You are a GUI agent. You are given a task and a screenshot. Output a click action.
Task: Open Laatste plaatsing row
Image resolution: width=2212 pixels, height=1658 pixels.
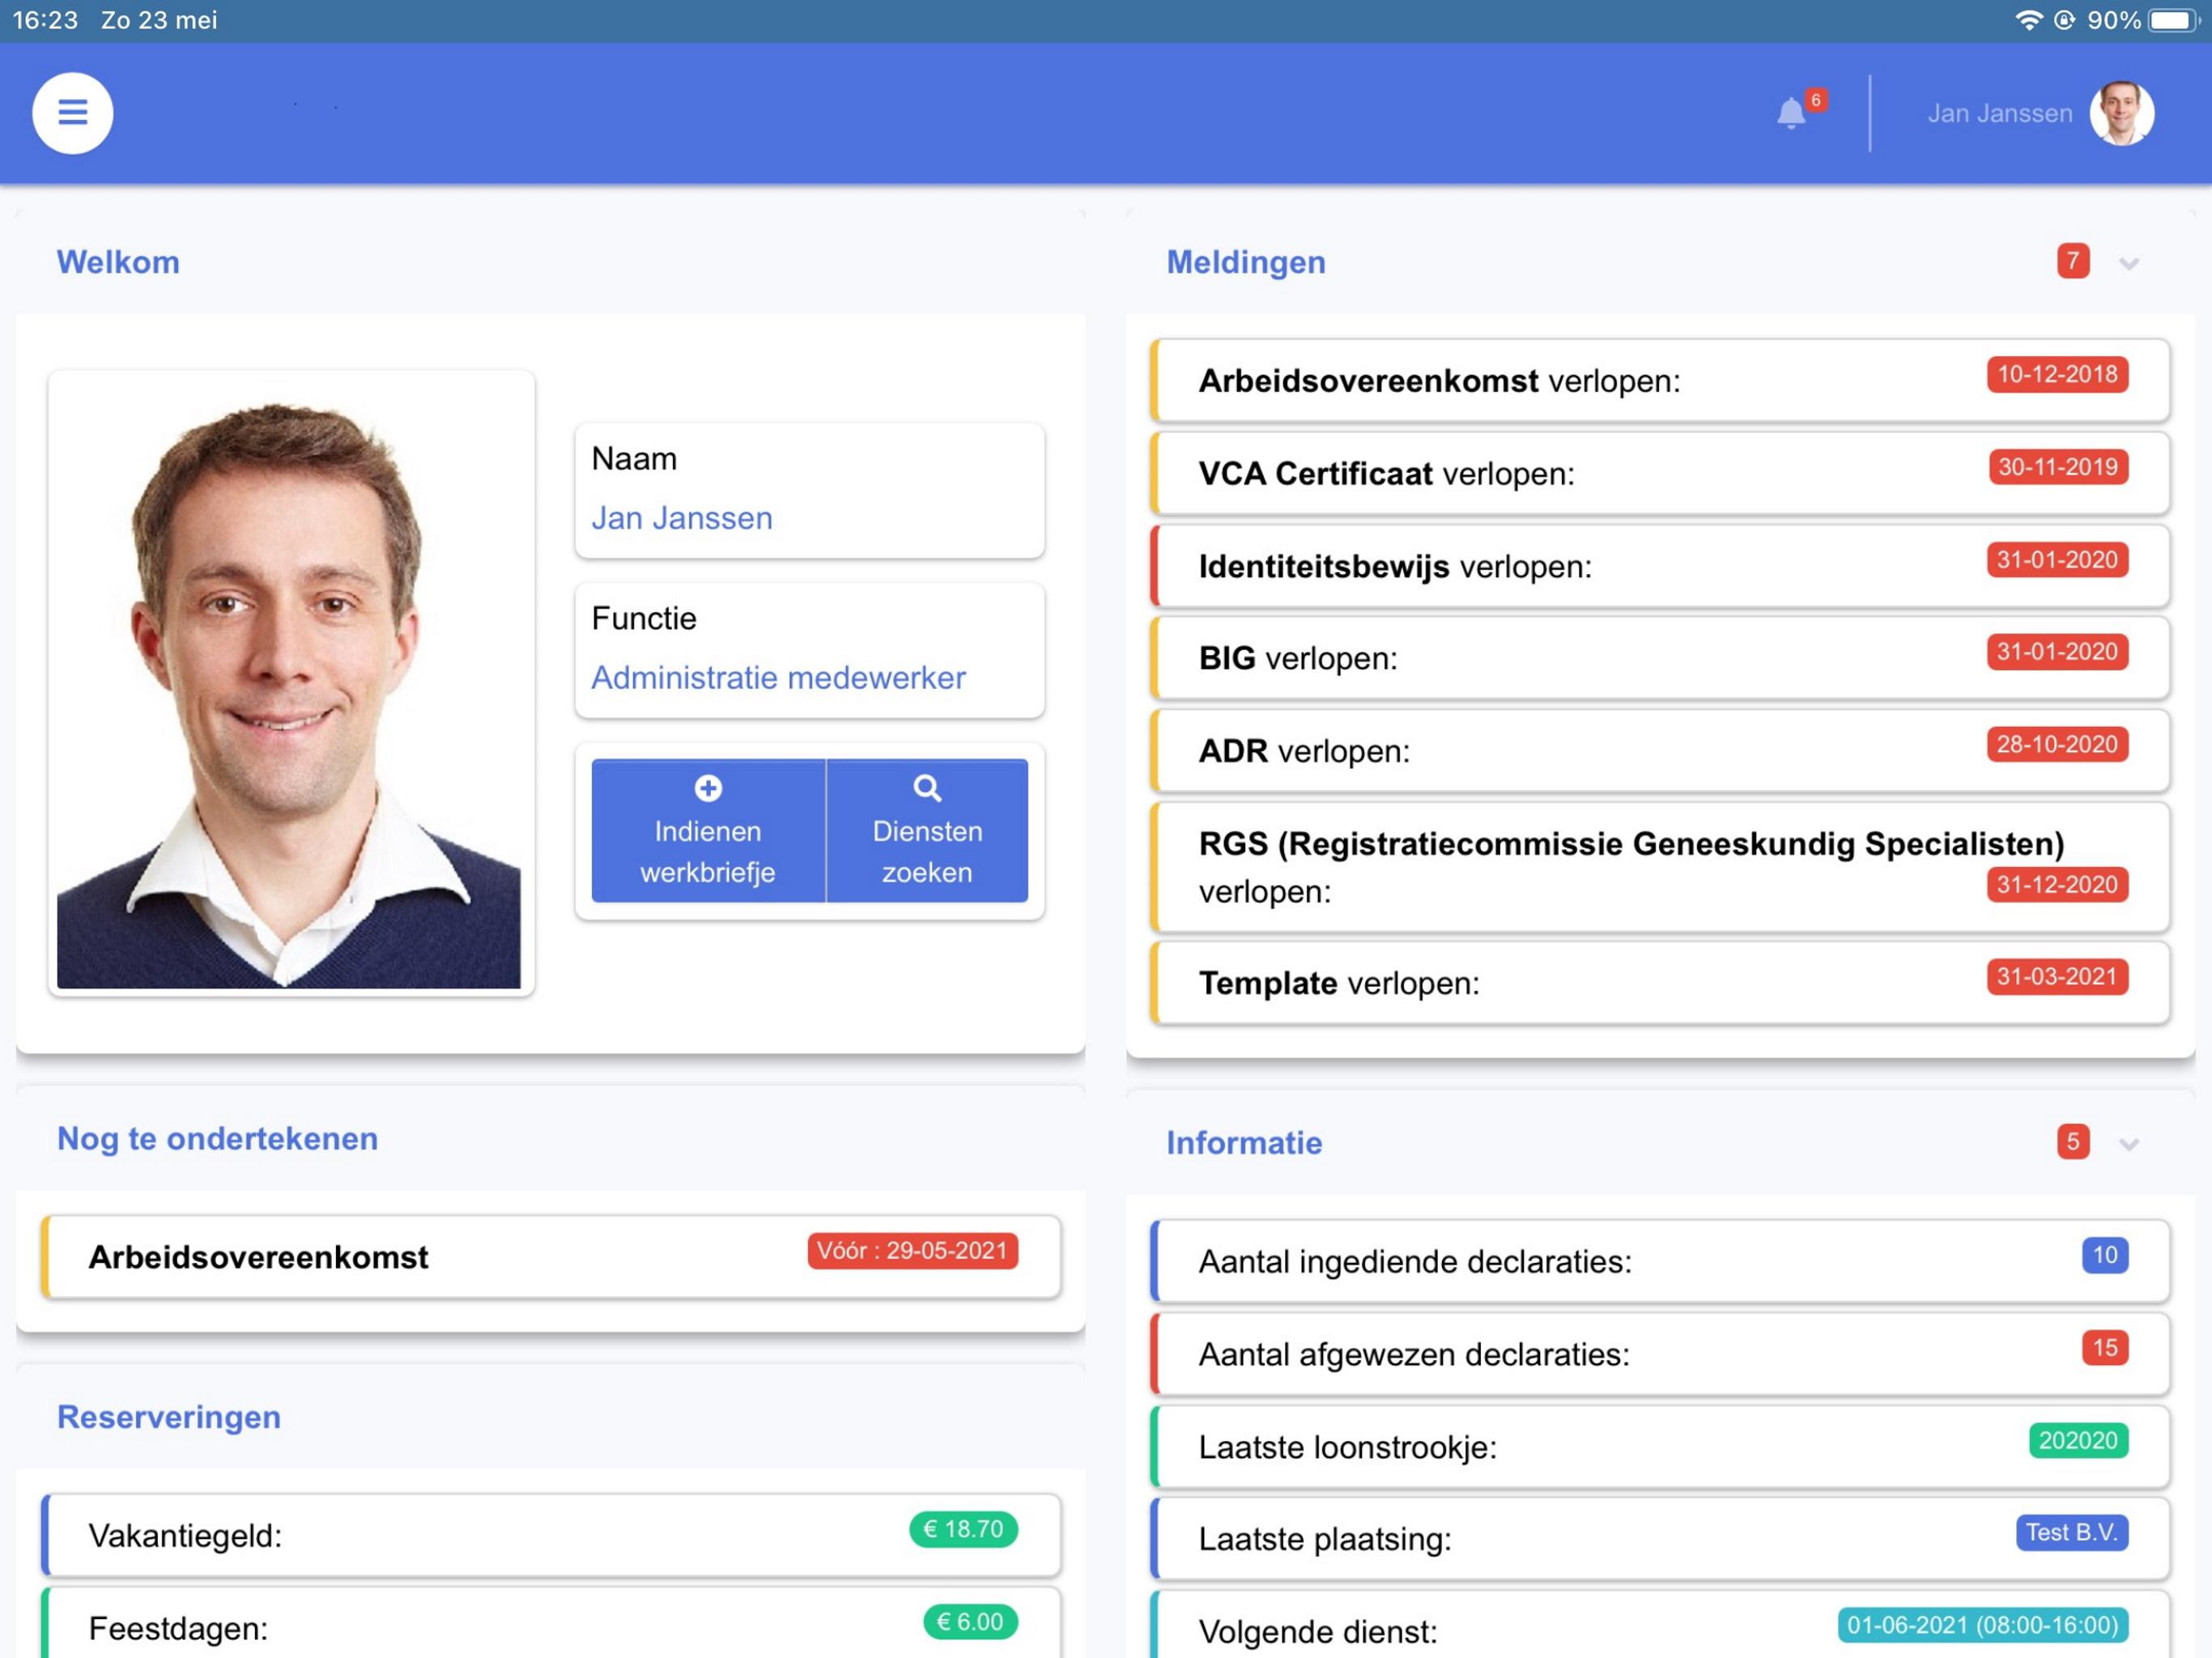[x=1660, y=1539]
